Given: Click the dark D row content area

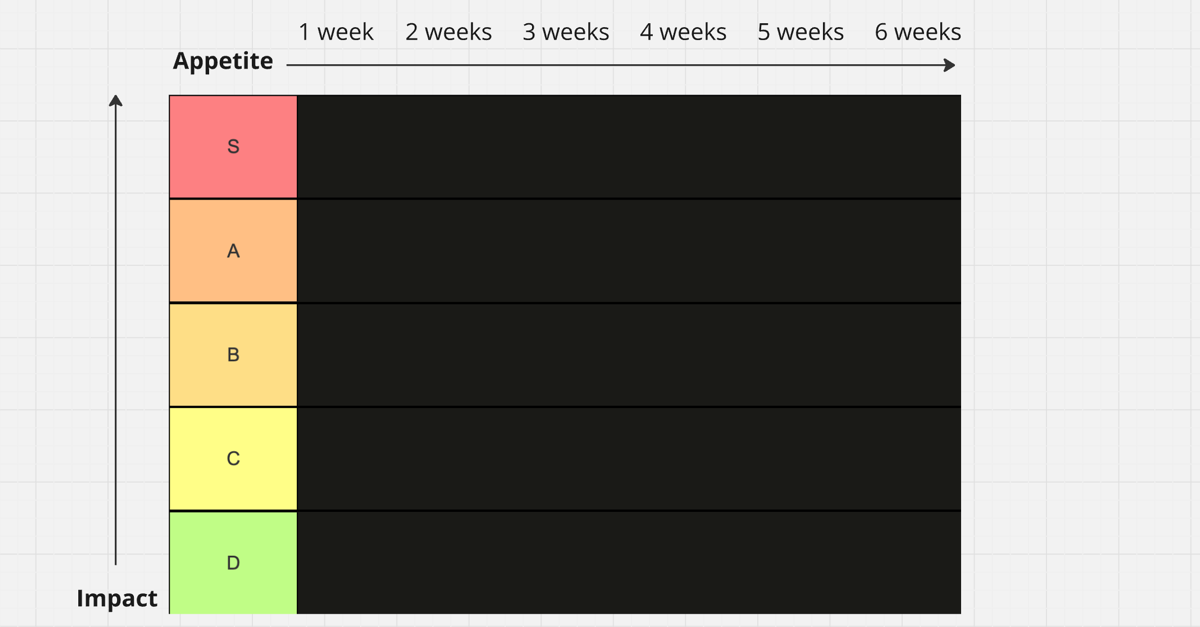Looking at the screenshot, I should [x=629, y=563].
